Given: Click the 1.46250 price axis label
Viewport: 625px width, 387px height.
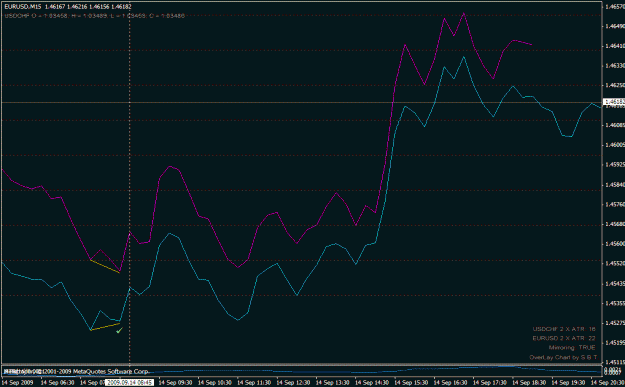Looking at the screenshot, I should click(615, 85).
